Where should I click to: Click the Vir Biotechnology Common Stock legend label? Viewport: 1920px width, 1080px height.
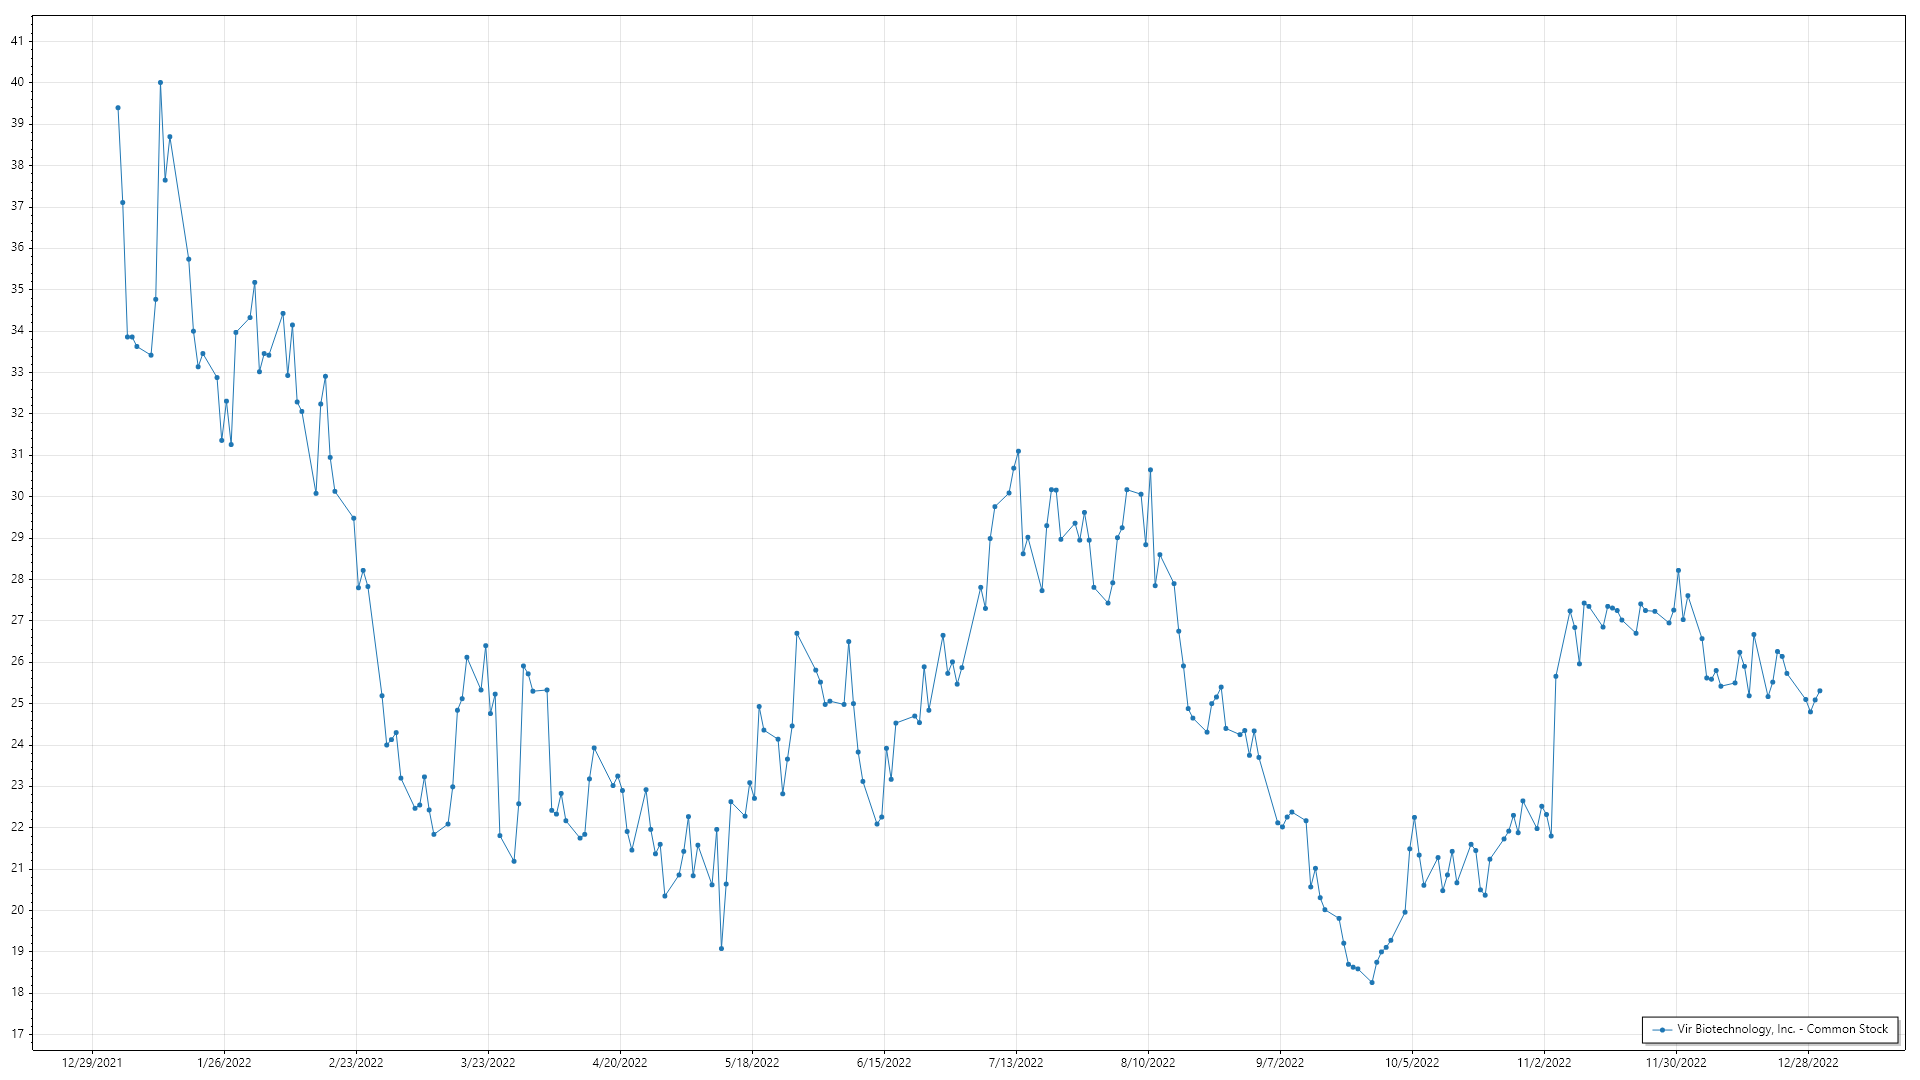[x=1782, y=1029]
